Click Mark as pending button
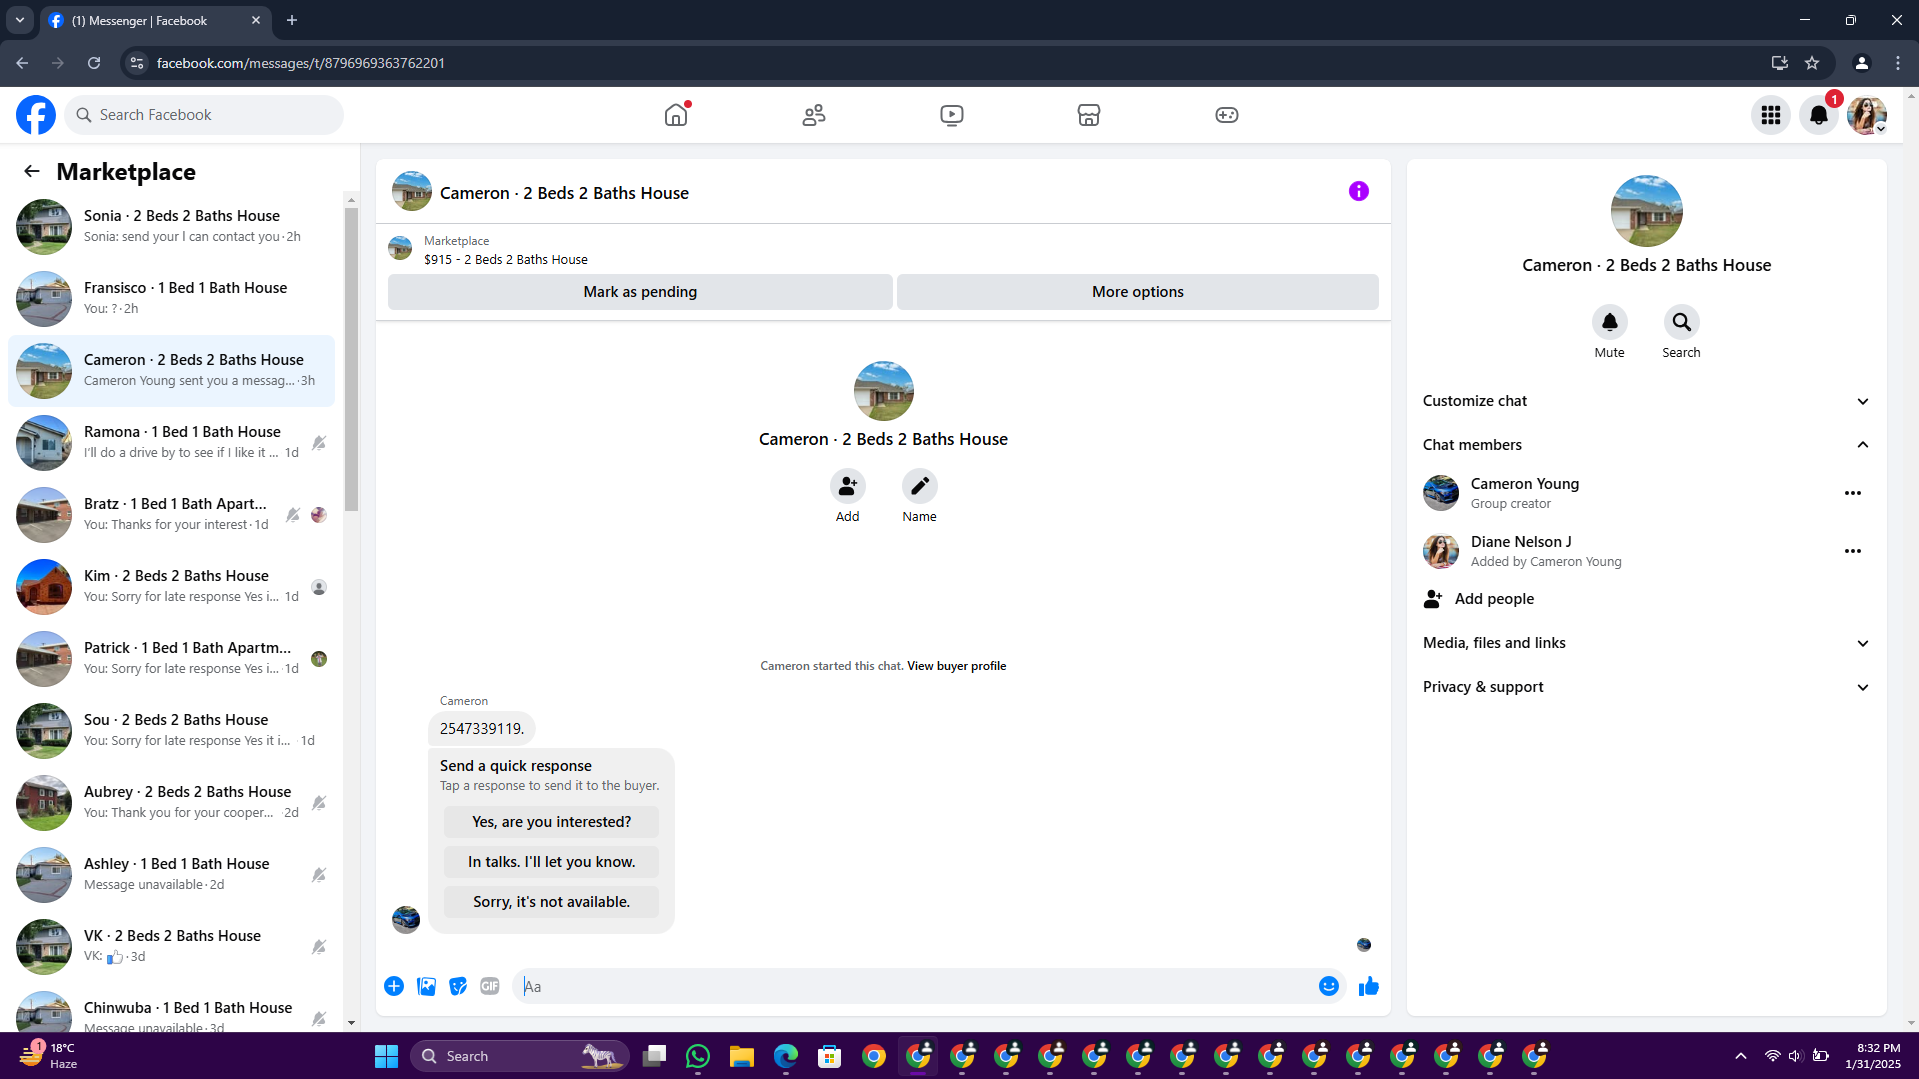Screen dimensions: 1919x1079 (640, 292)
